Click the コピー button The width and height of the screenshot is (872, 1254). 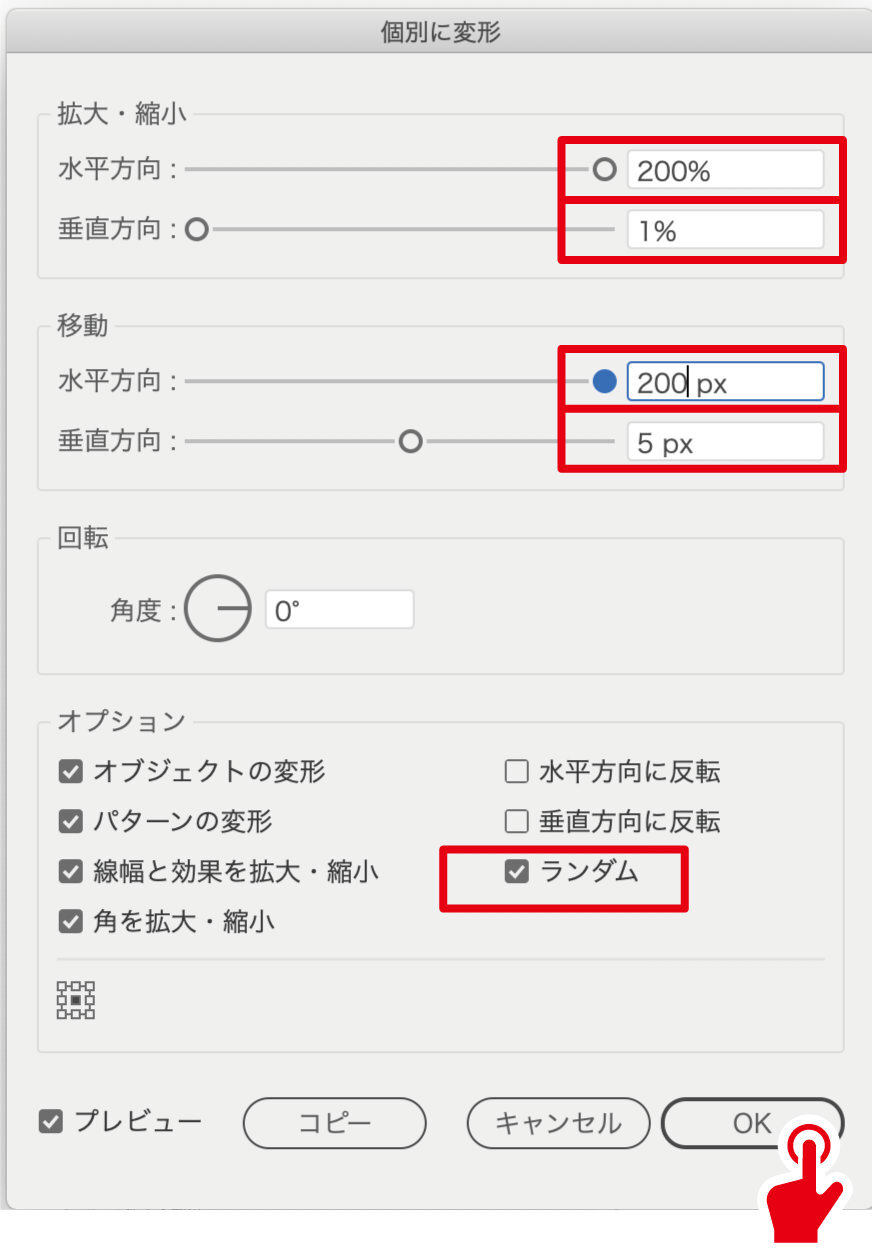coord(334,1123)
